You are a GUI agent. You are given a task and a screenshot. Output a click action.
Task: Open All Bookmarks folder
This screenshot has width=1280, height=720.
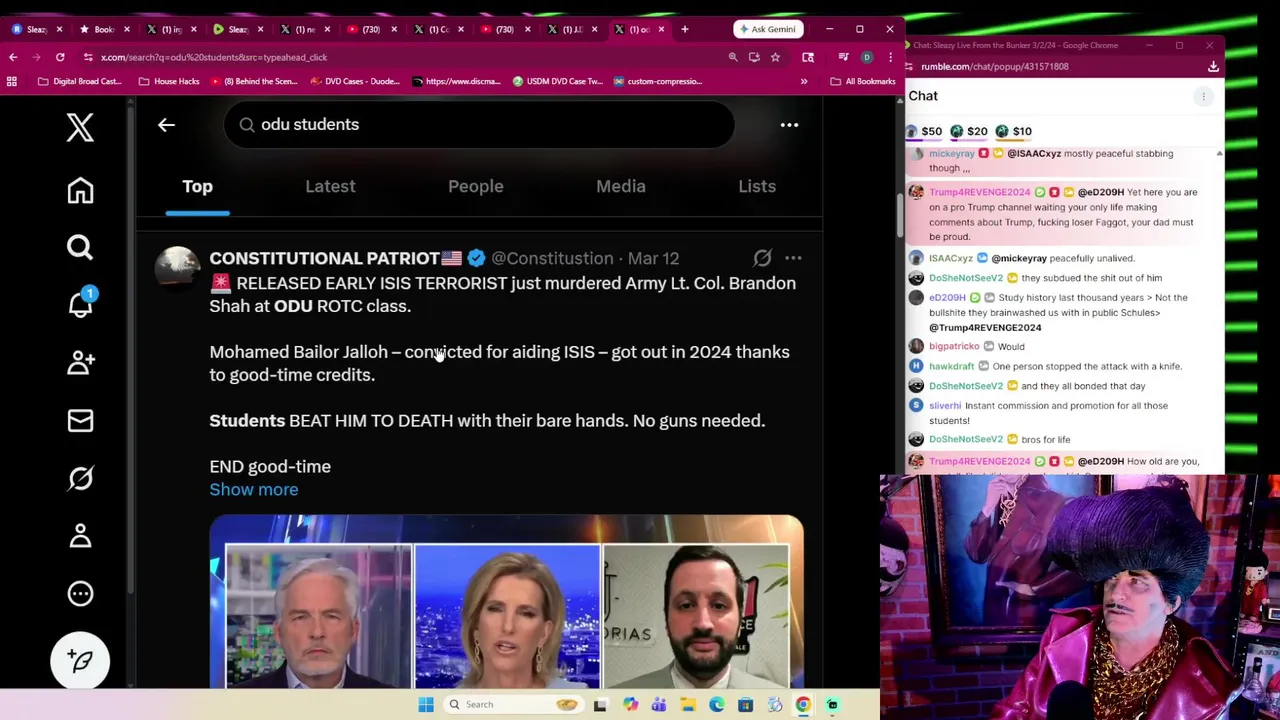(863, 81)
